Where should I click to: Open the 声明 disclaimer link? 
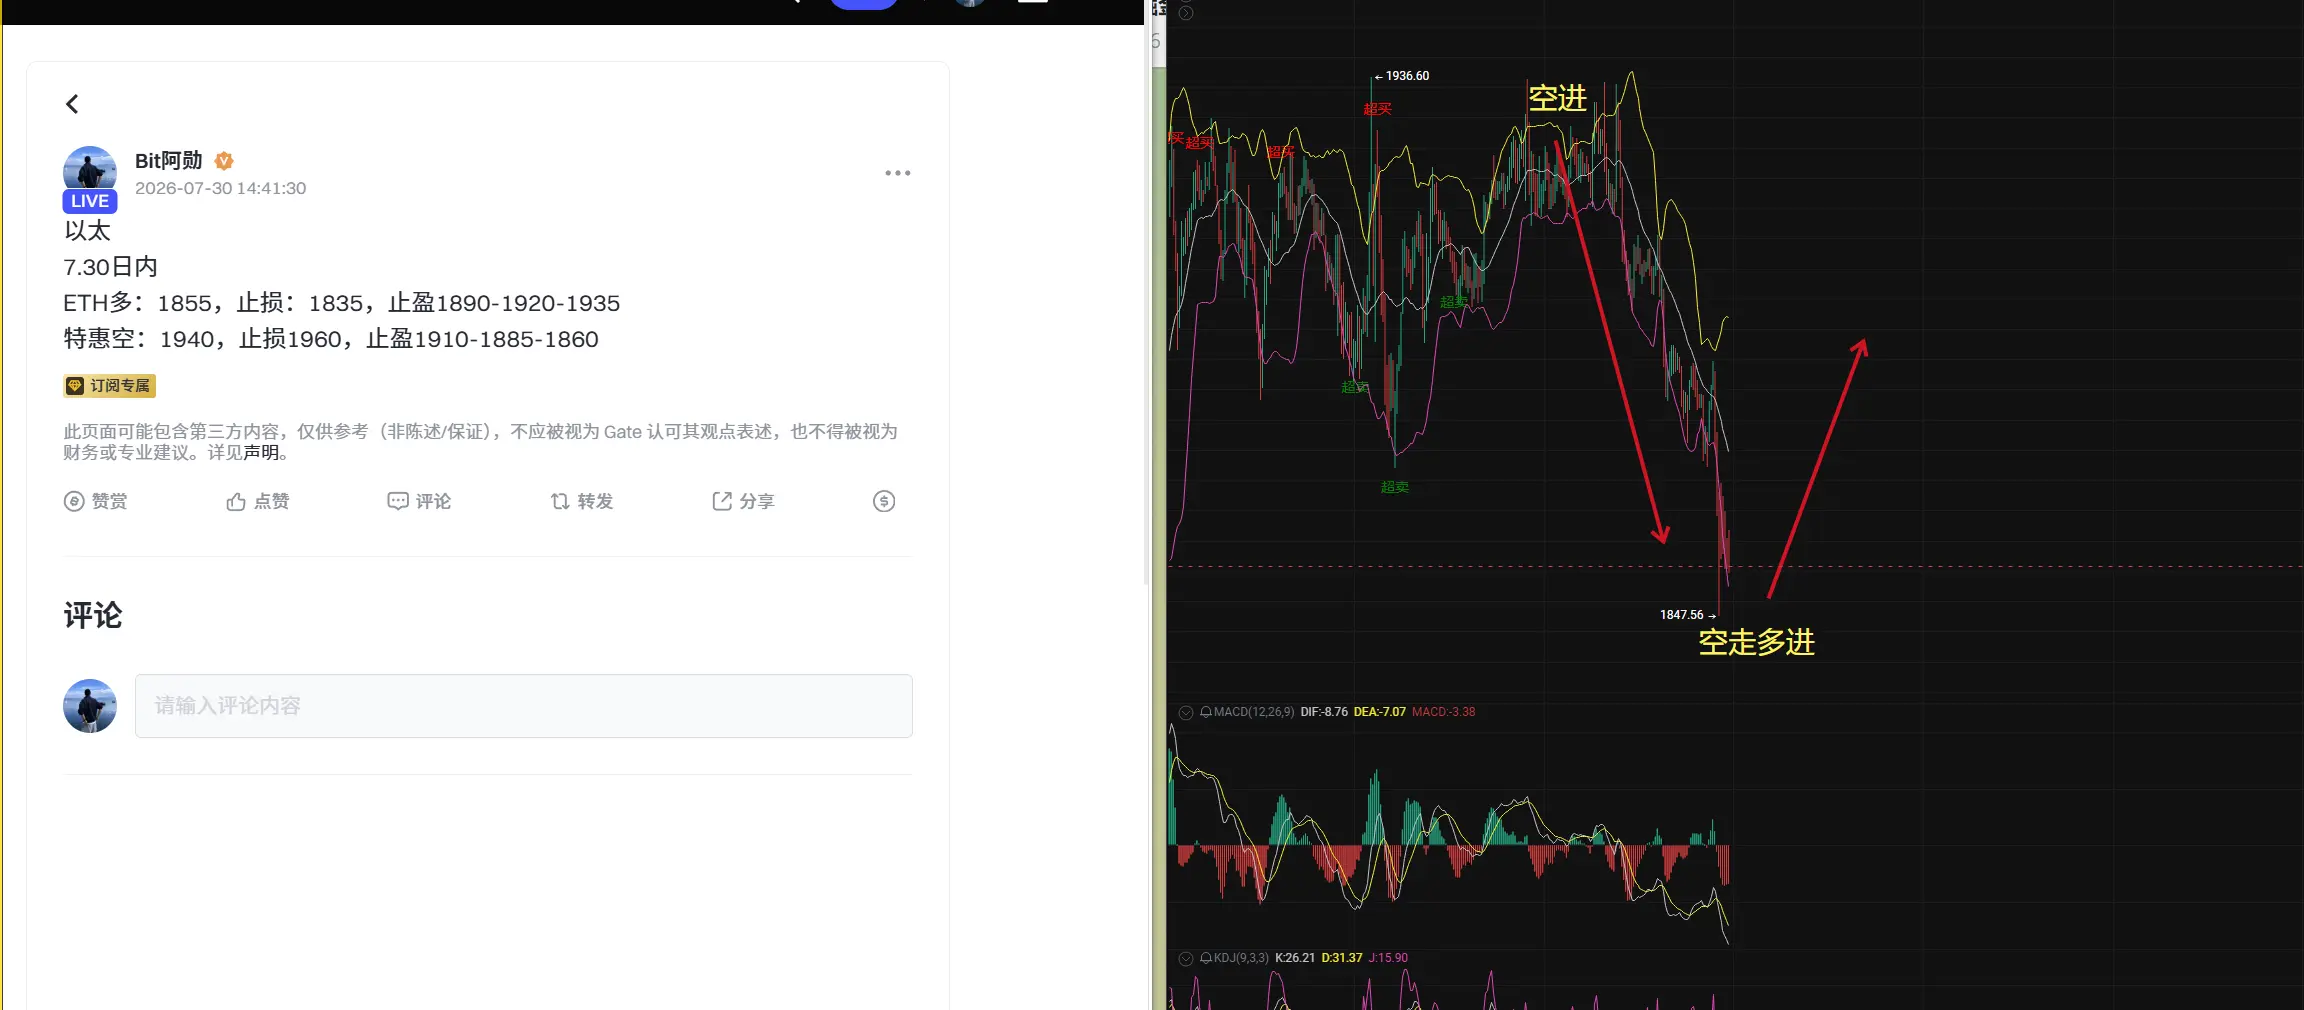click(261, 453)
